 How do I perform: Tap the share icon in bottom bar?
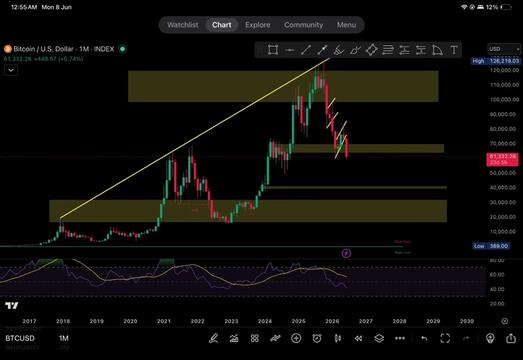[511, 338]
